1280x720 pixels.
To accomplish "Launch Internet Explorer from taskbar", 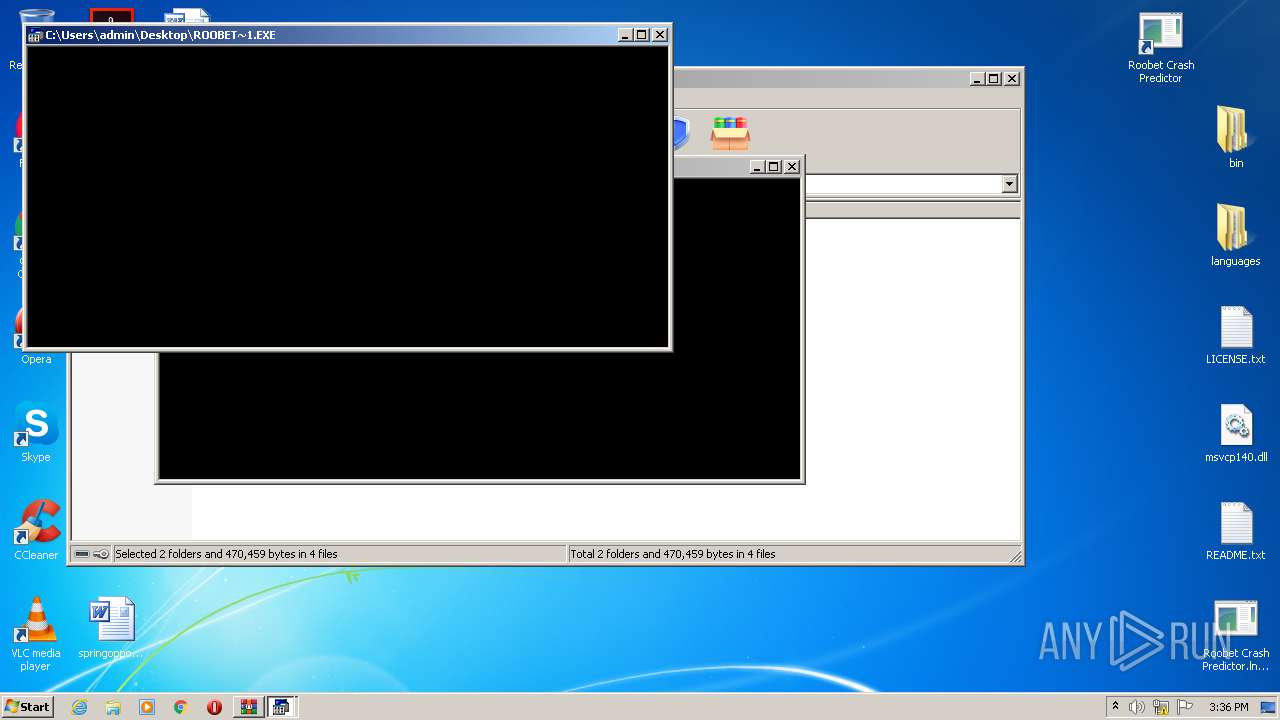I will point(79,707).
